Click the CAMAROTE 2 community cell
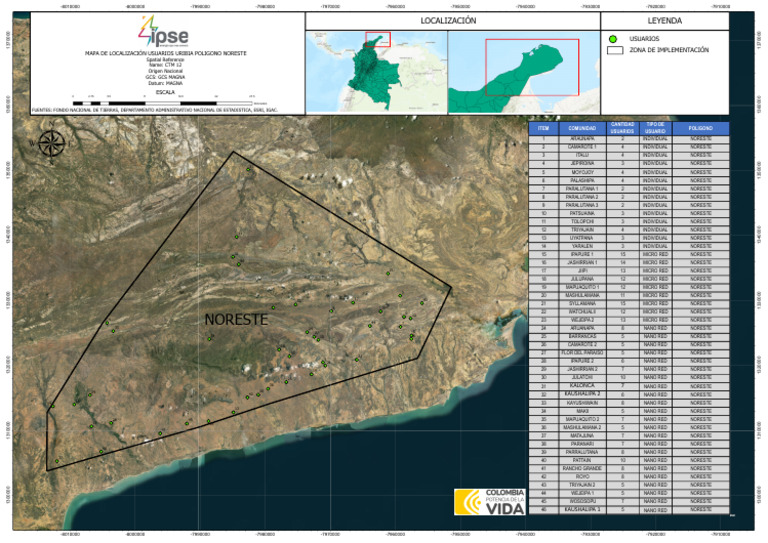The width and height of the screenshot is (768, 543). point(582,345)
